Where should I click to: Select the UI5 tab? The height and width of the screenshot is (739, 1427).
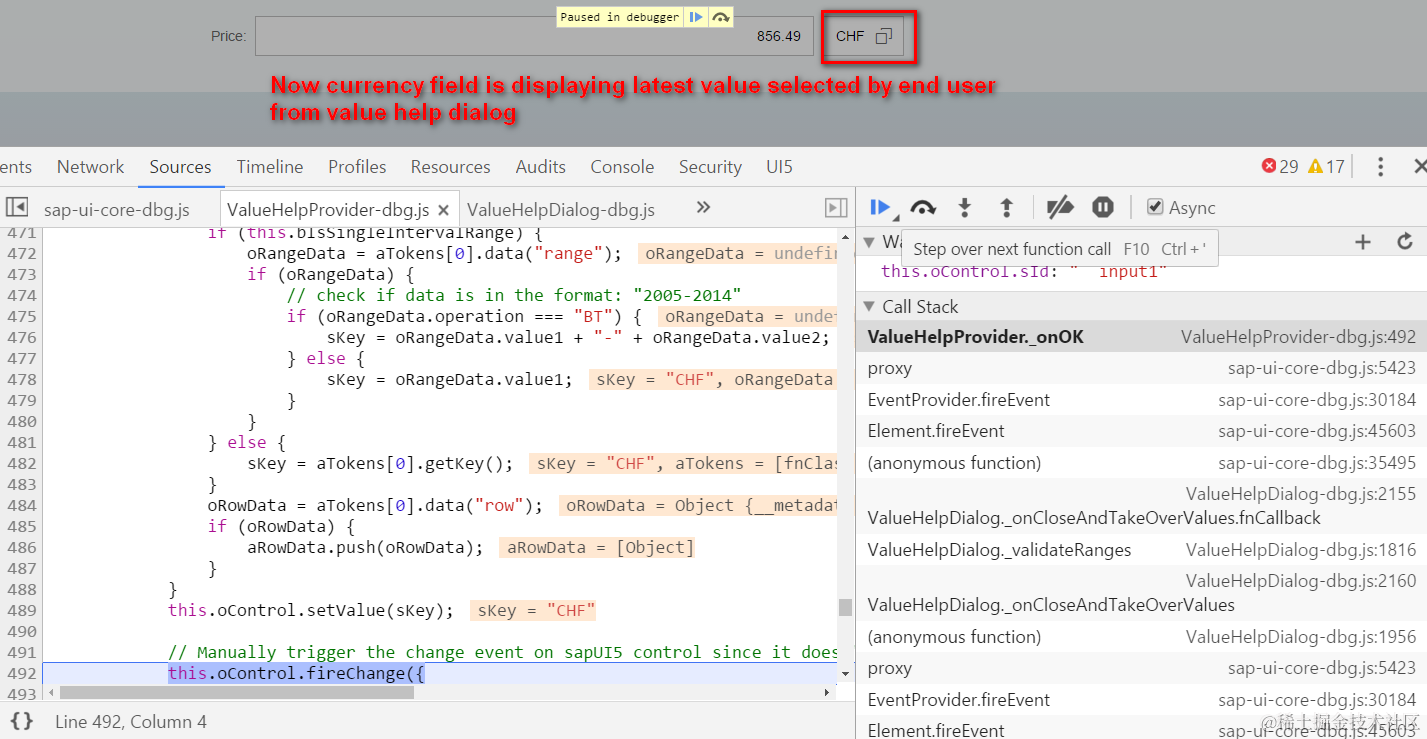778,167
